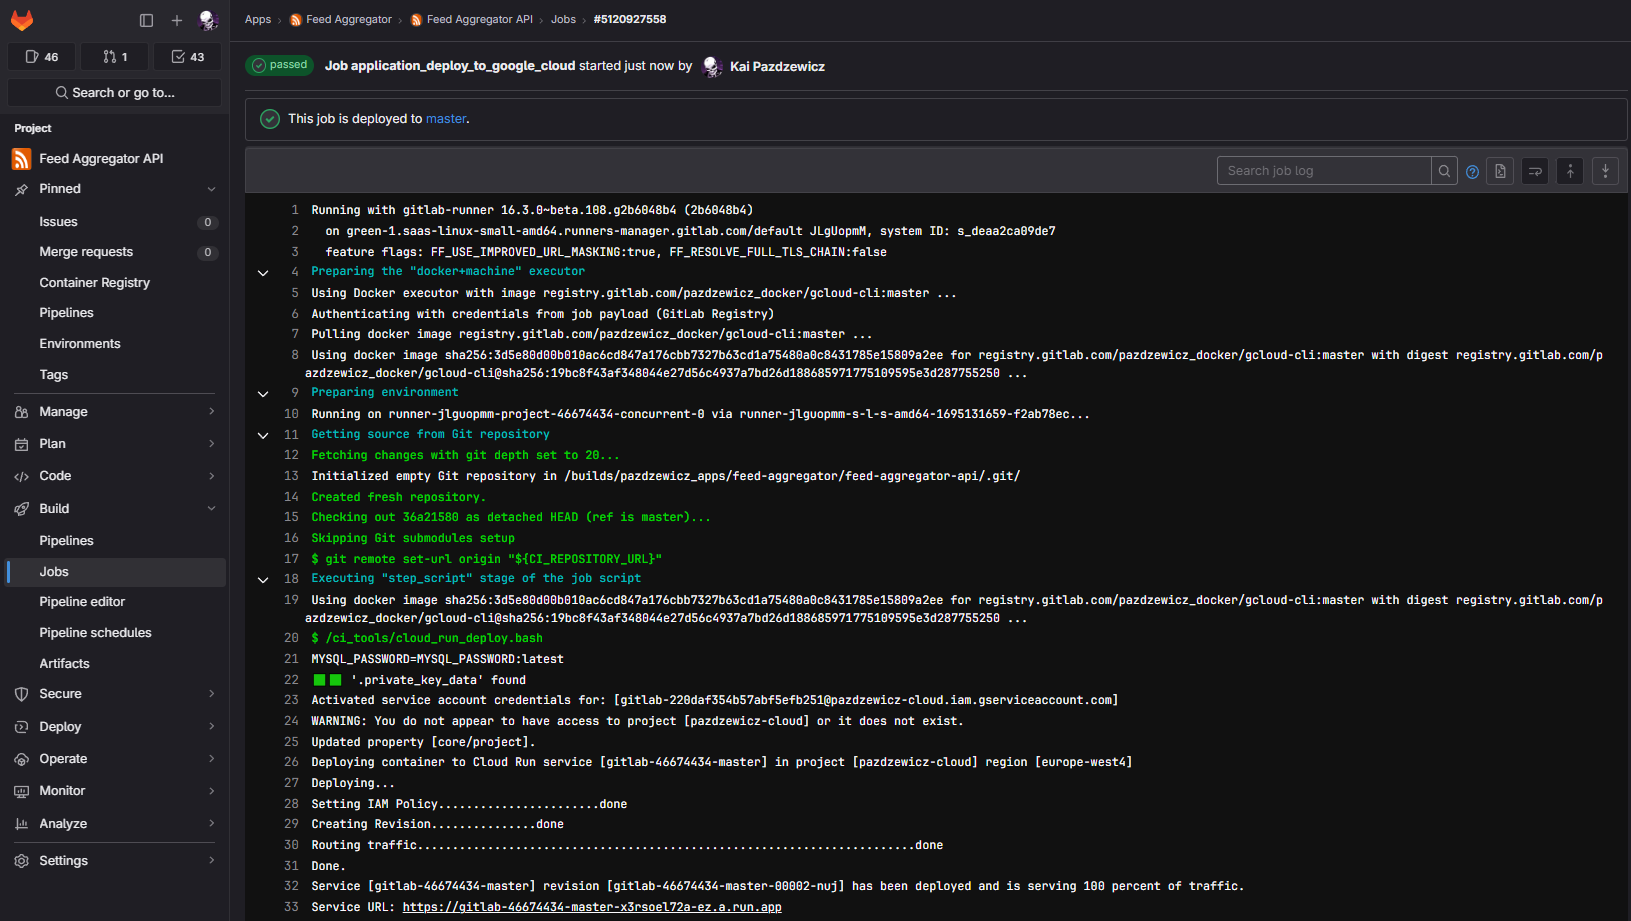Open the deployed Cloud Run service URL
Viewport: 1631px width, 921px height.
[x=592, y=907]
